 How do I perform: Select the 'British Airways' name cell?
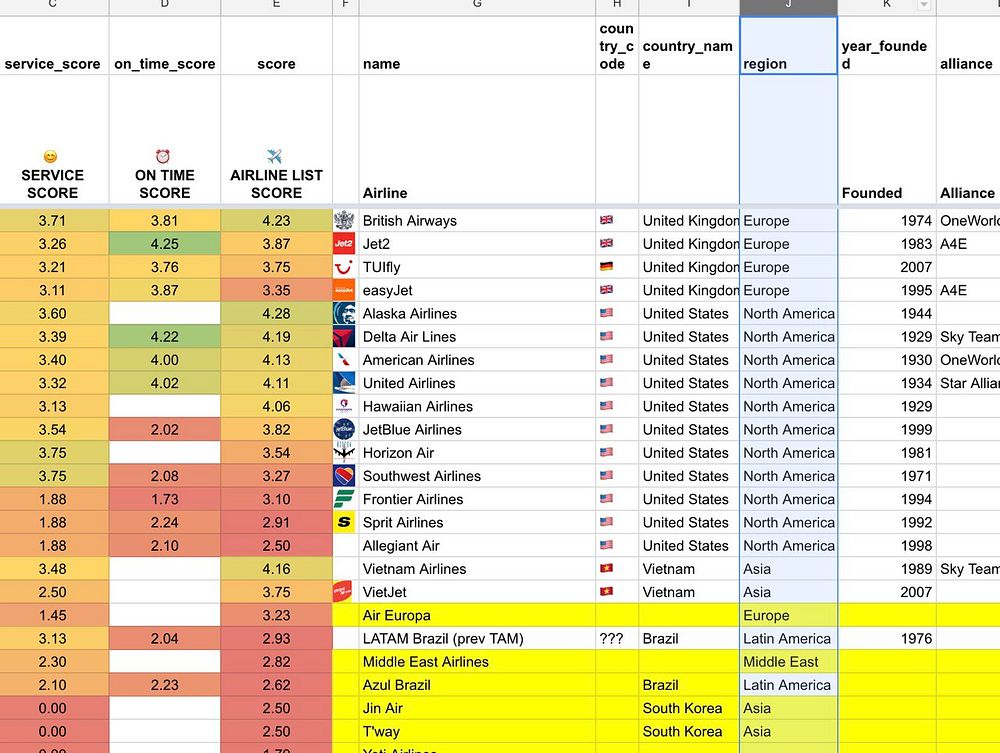[x=477, y=221]
